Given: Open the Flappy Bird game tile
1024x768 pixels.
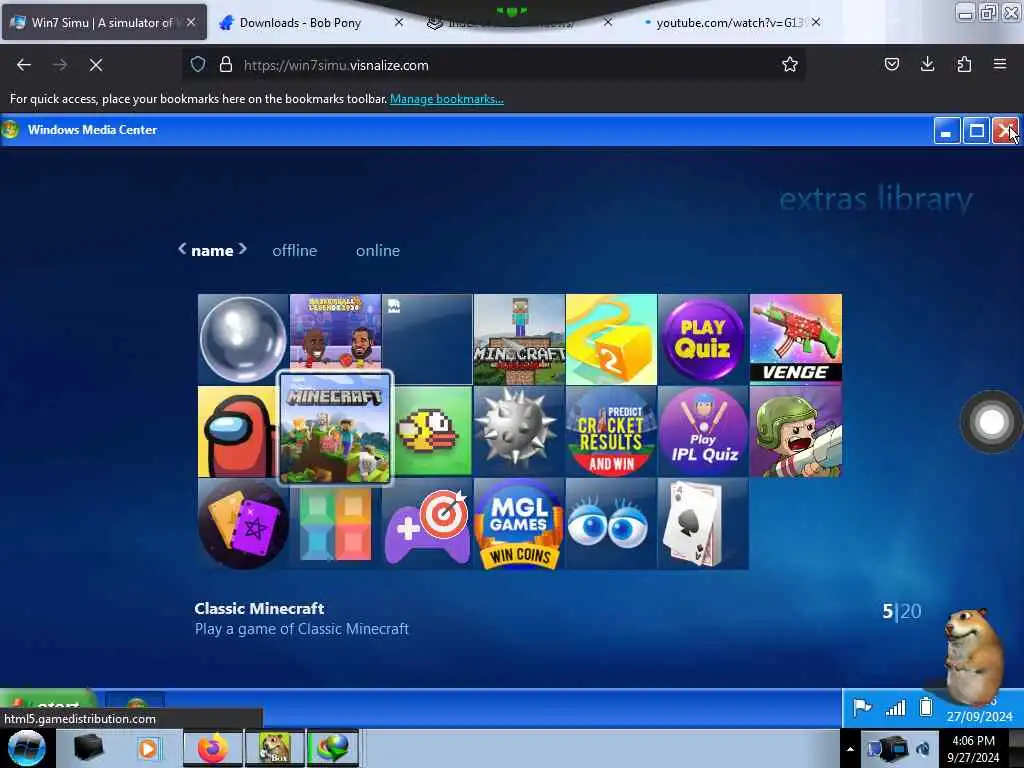Looking at the screenshot, I should coord(432,431).
